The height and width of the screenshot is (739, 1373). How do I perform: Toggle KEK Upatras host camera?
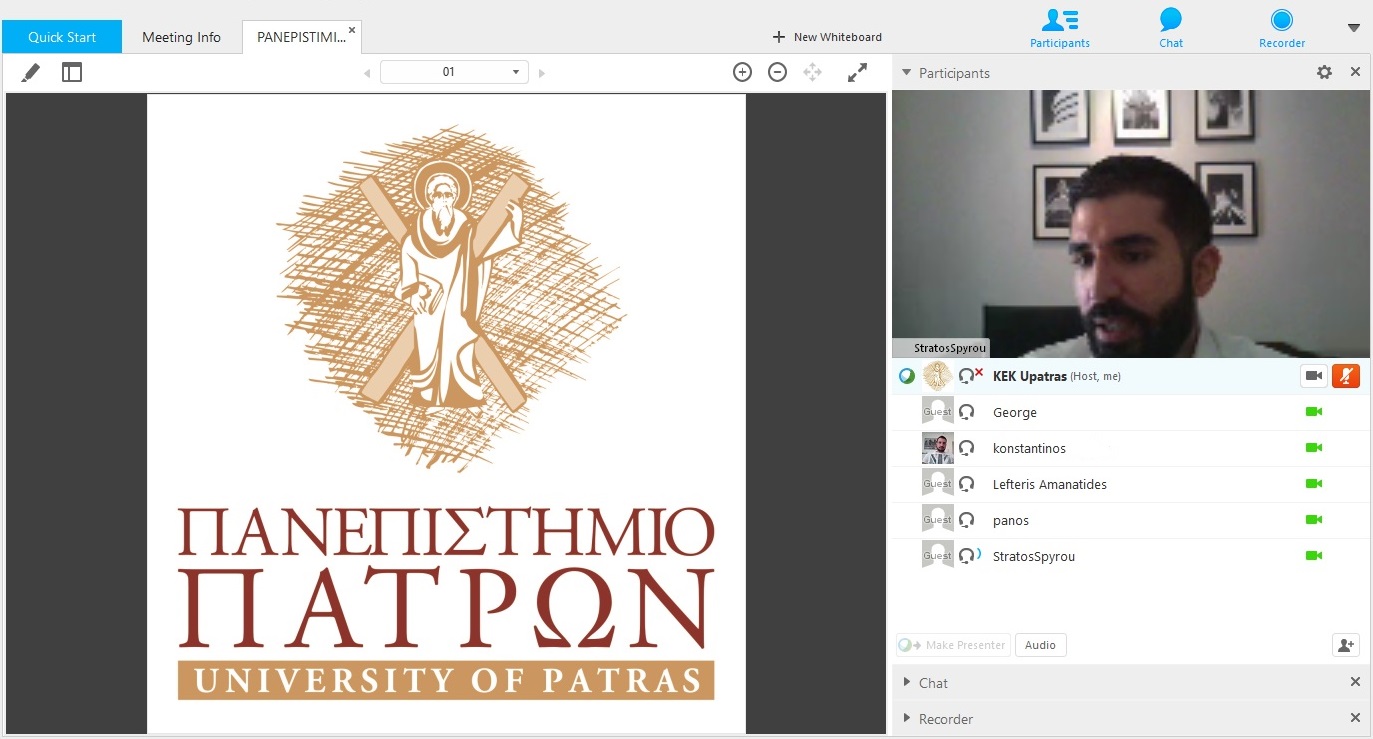click(1314, 376)
